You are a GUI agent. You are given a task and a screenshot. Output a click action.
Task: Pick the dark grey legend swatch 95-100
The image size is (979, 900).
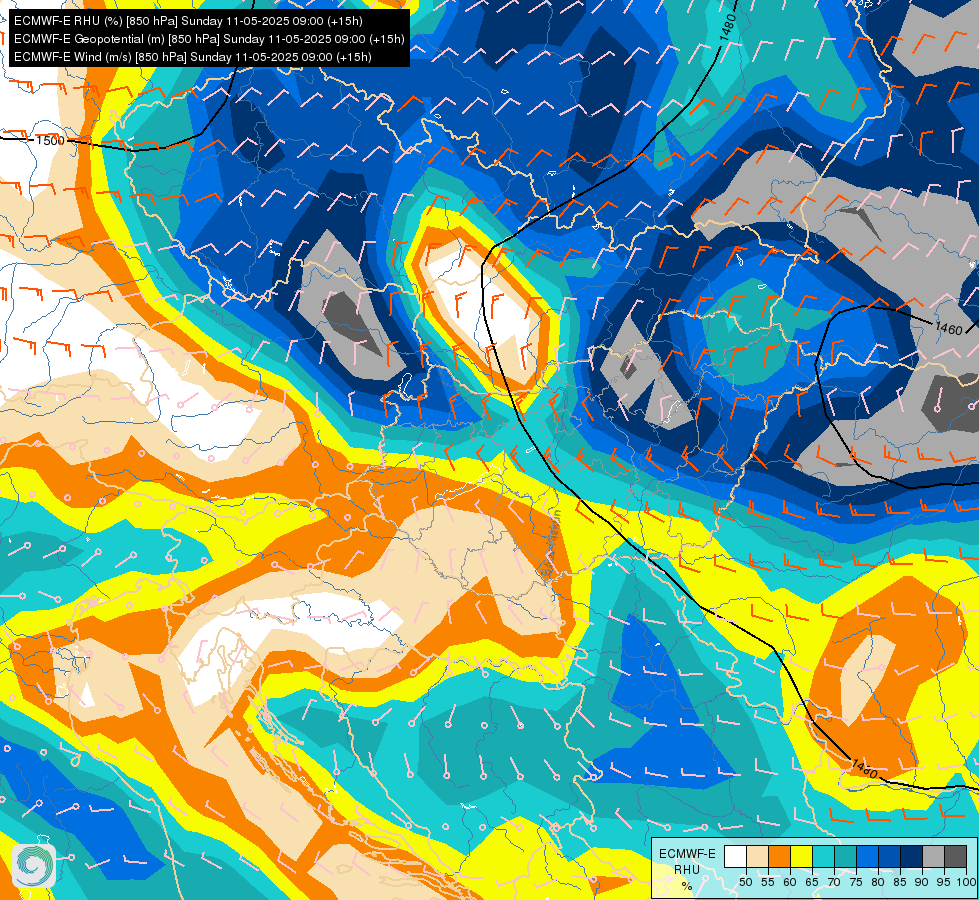[x=955, y=856]
